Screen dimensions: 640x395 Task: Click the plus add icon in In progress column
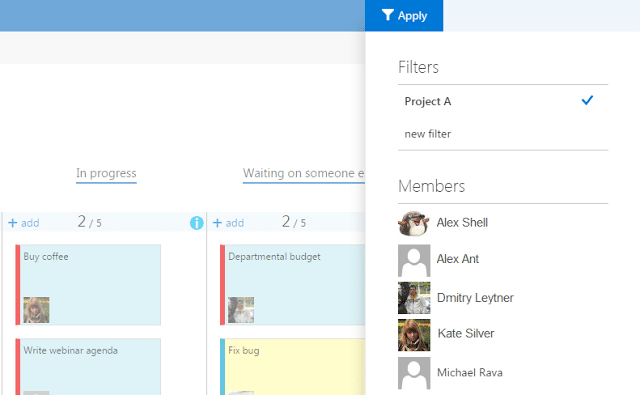tap(13, 223)
